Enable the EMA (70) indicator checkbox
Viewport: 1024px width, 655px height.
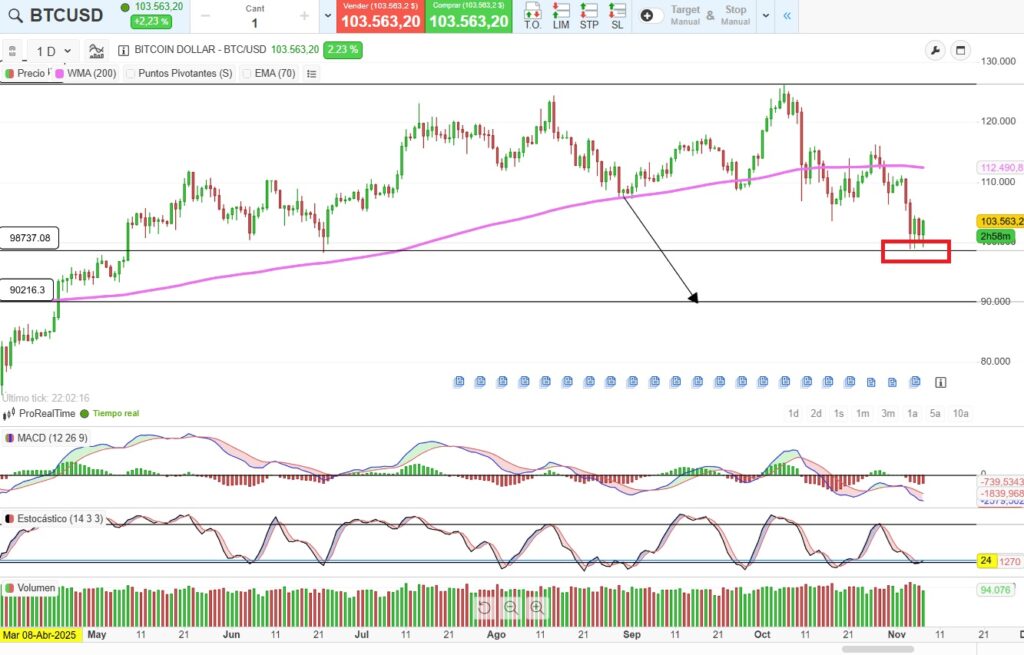(x=247, y=73)
